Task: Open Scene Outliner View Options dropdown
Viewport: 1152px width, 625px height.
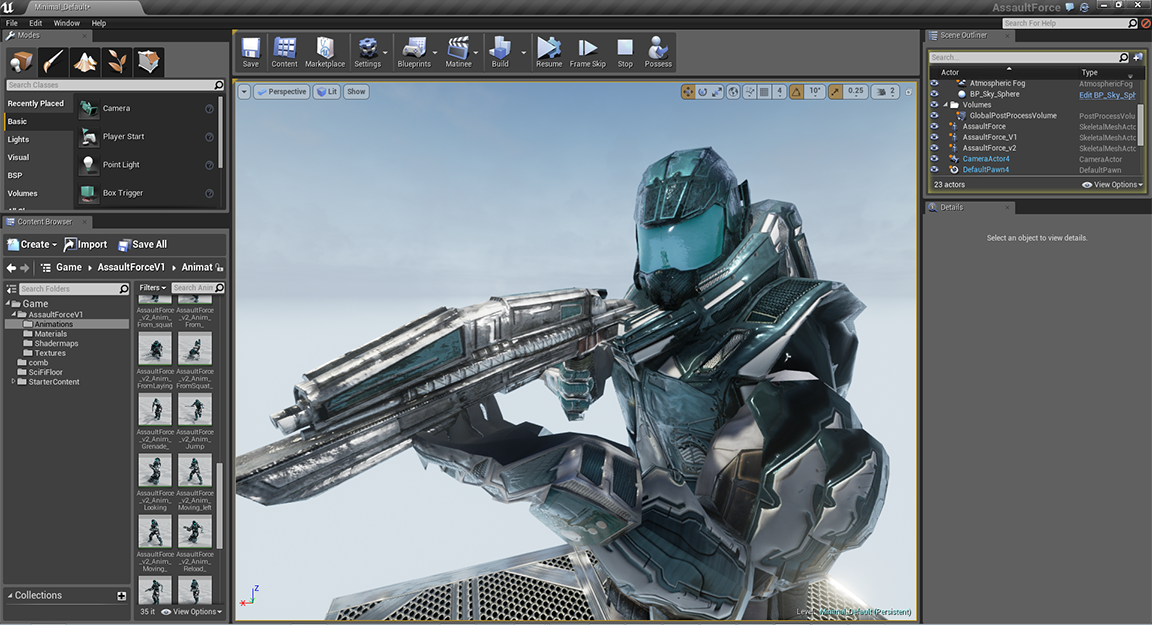Action: click(x=1112, y=185)
